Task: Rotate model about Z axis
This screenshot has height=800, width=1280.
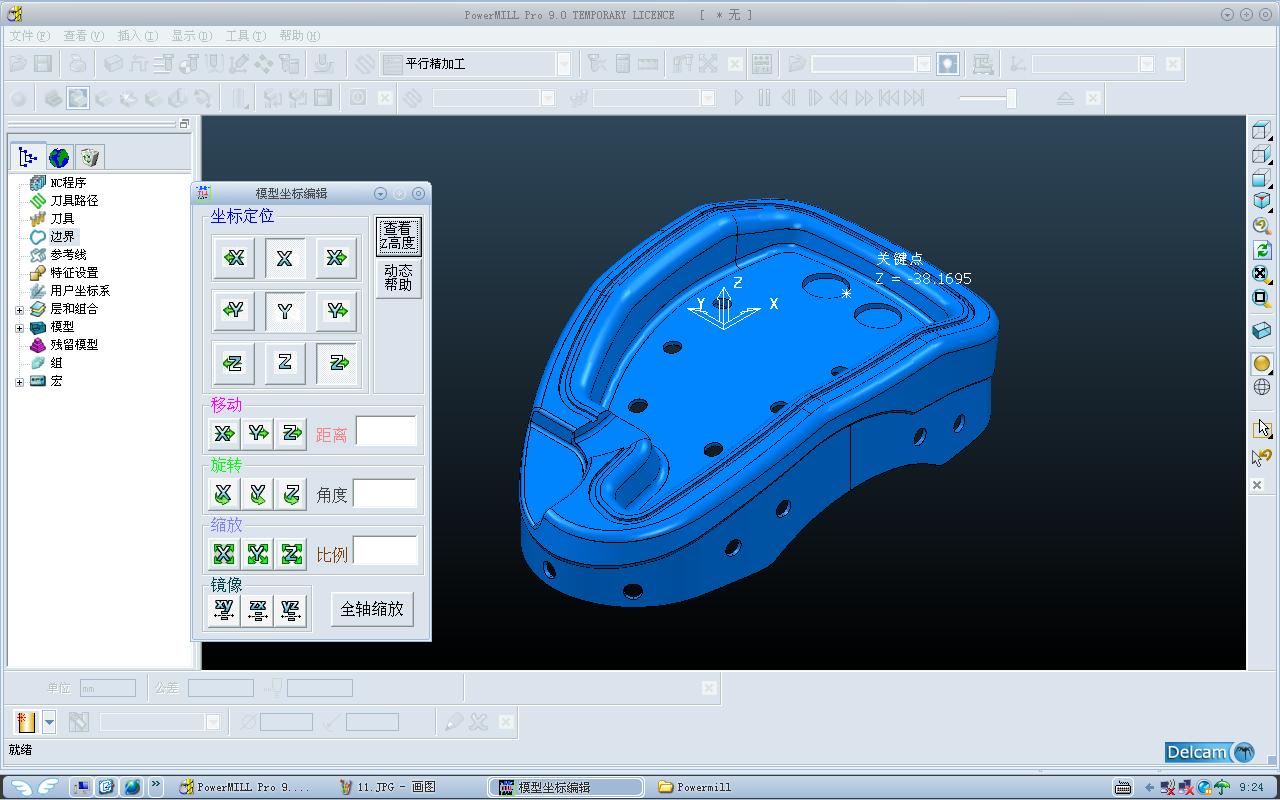Action: point(291,493)
